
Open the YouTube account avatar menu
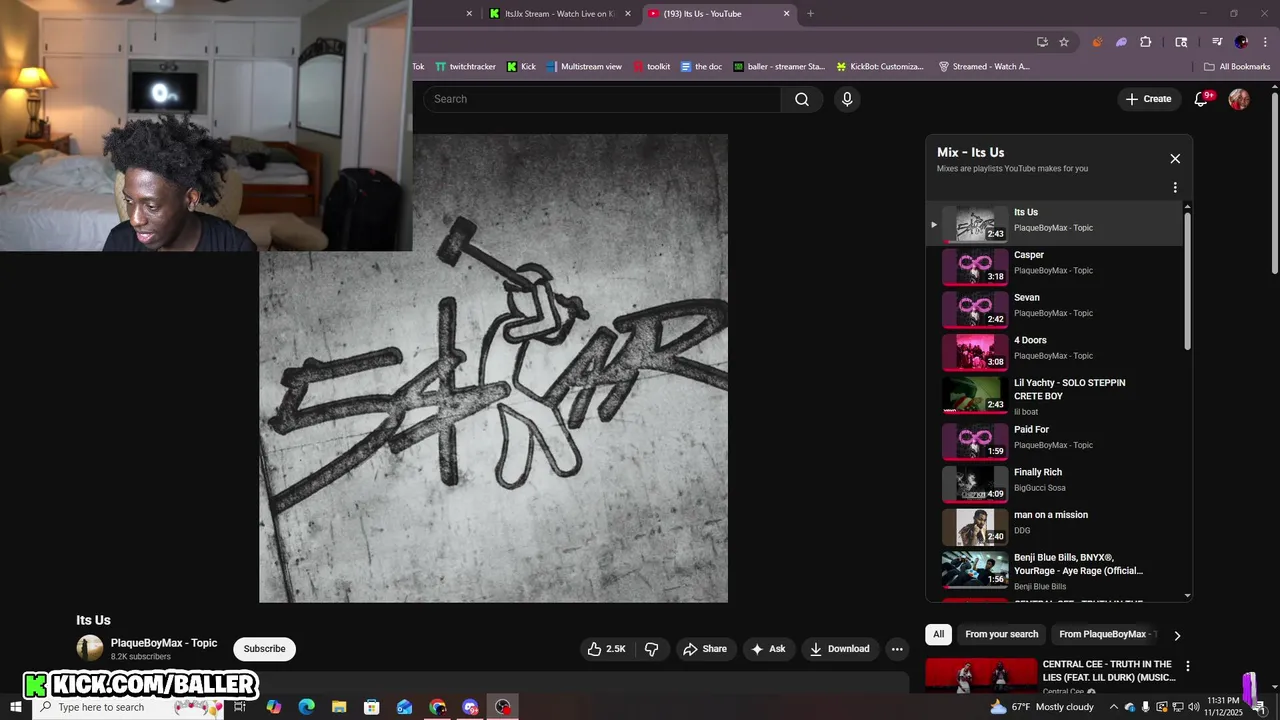[1239, 99]
